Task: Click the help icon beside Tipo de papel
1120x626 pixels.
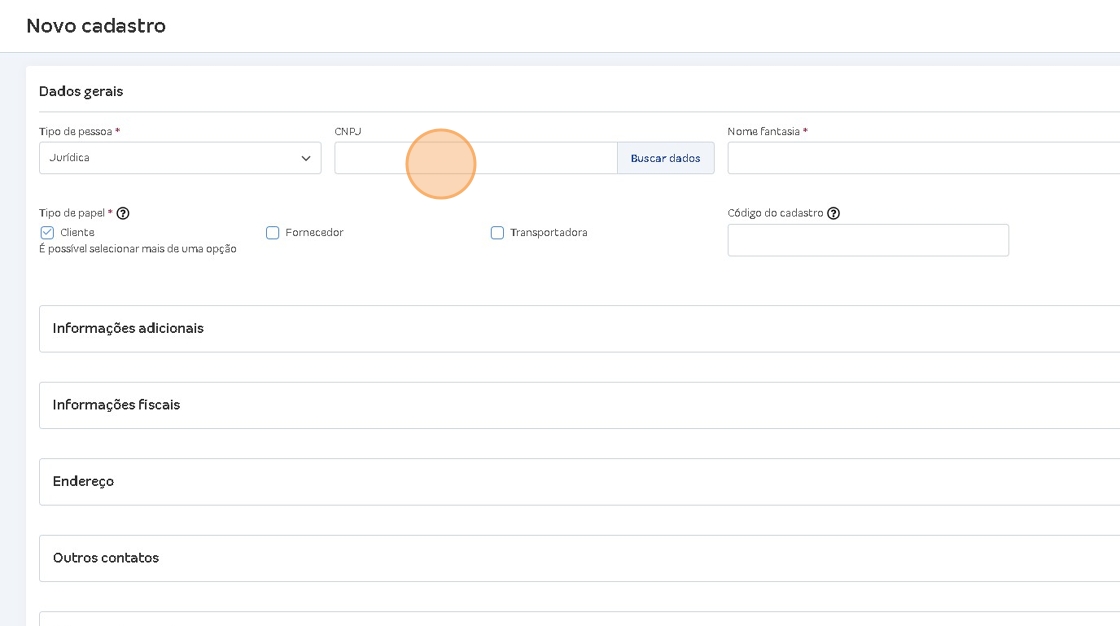Action: click(x=123, y=213)
